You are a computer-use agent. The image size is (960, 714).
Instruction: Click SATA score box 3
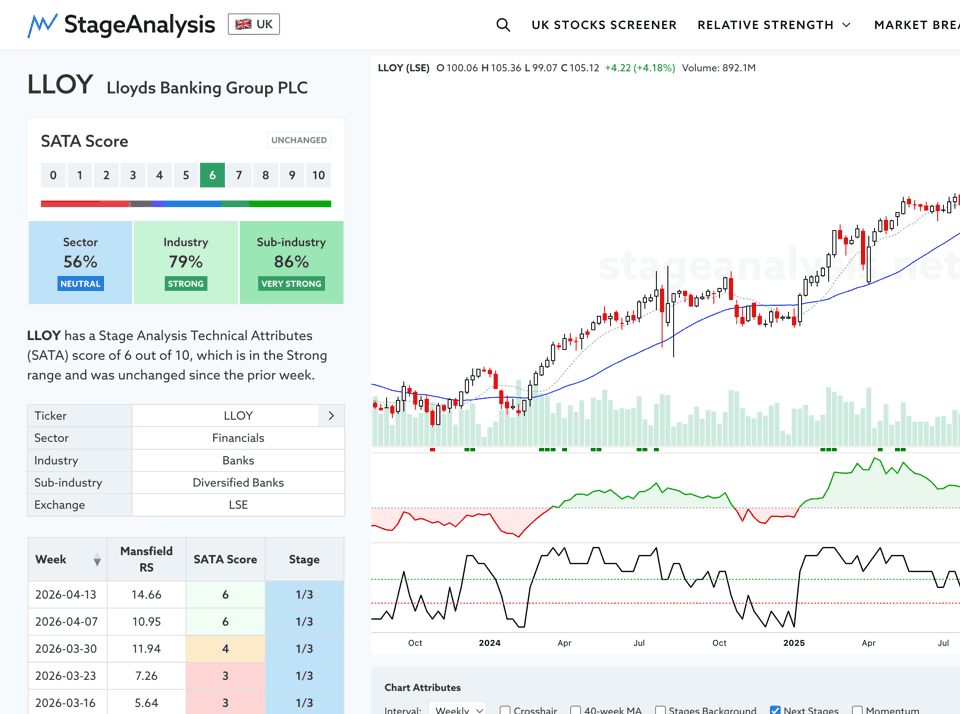[133, 175]
